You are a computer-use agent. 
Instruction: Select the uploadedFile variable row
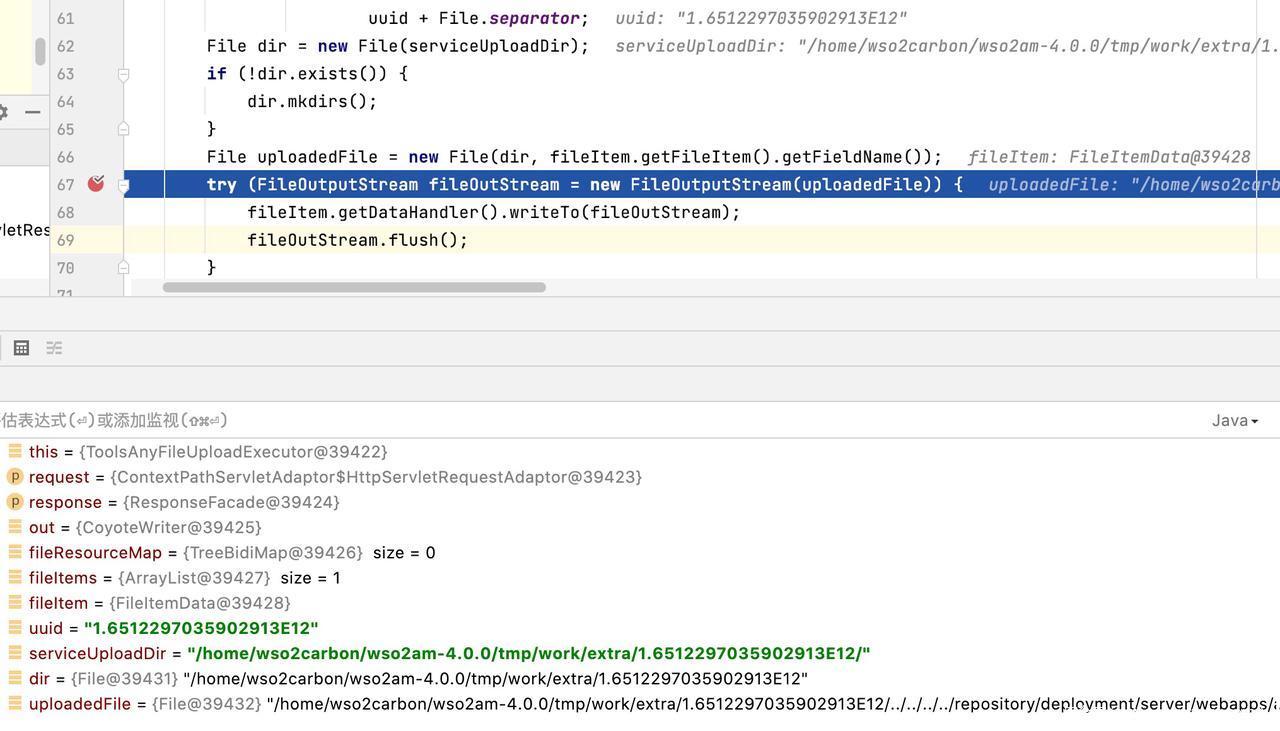point(640,704)
